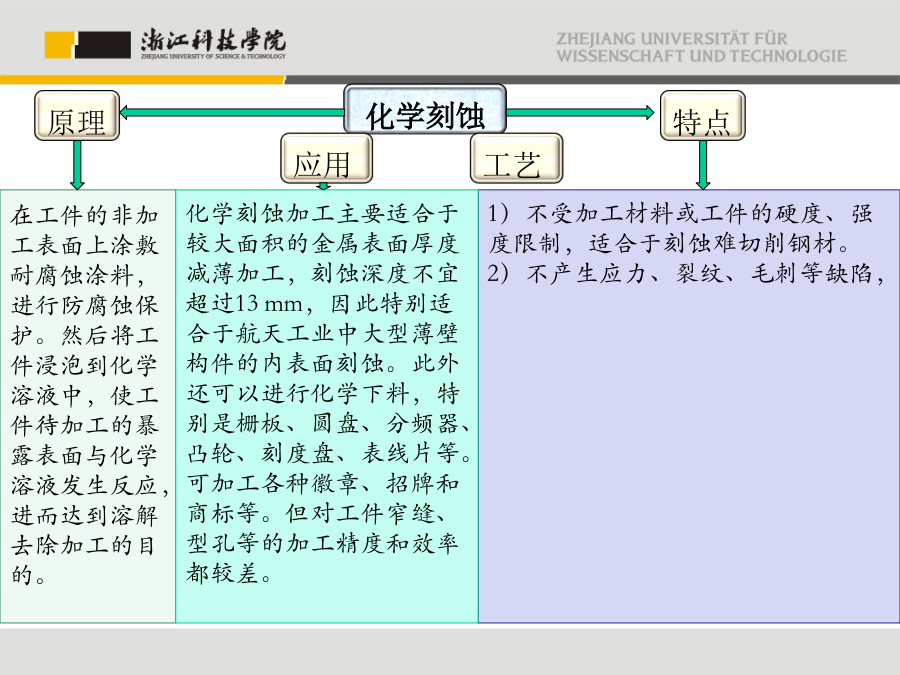The image size is (900, 675).
Task: Click ZHEJIANG UNIVERSITY OF SCIENCE & TECHNOLOGY subtitle
Action: point(213,56)
